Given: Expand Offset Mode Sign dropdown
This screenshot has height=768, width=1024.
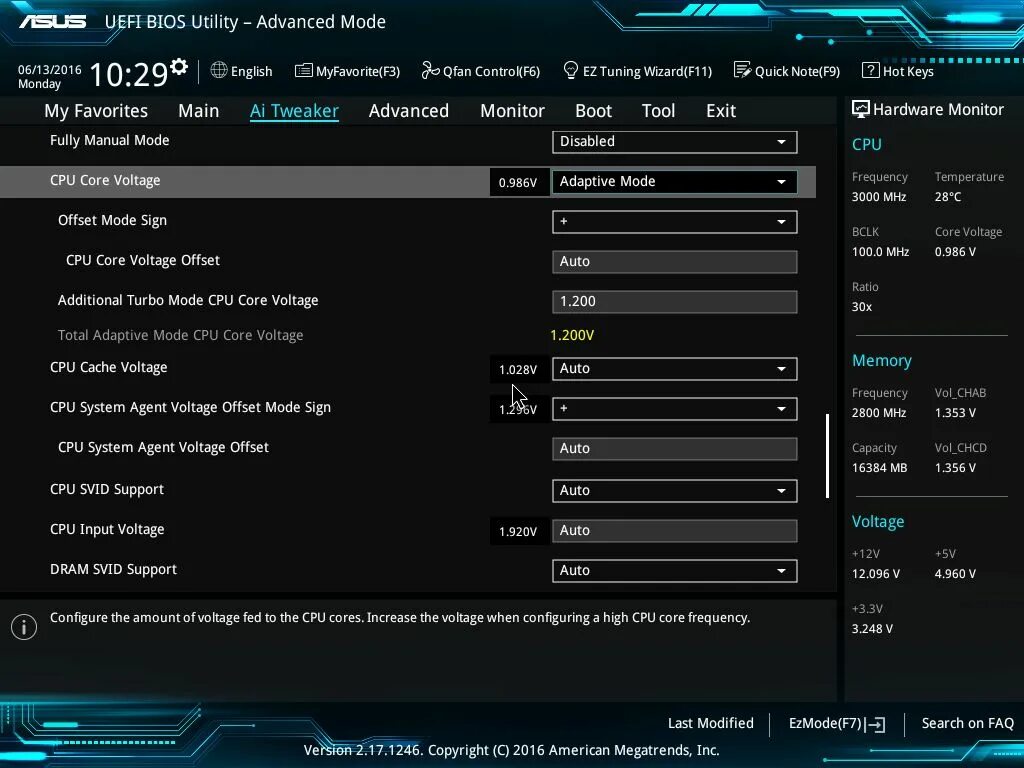Looking at the screenshot, I should [674, 221].
